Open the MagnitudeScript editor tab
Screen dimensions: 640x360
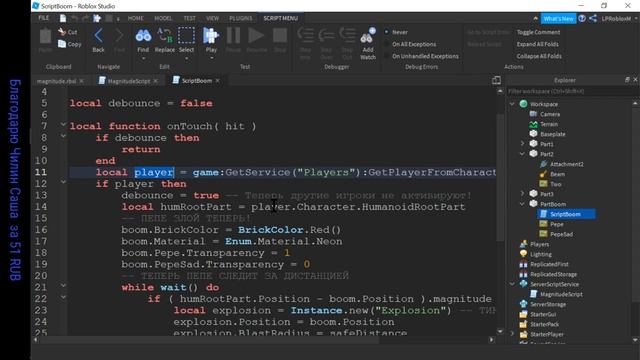pyautogui.click(x=128, y=81)
